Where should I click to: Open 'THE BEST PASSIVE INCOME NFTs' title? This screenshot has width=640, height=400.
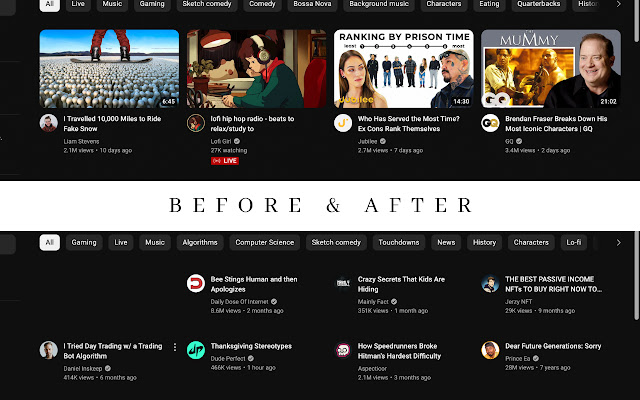(x=553, y=284)
